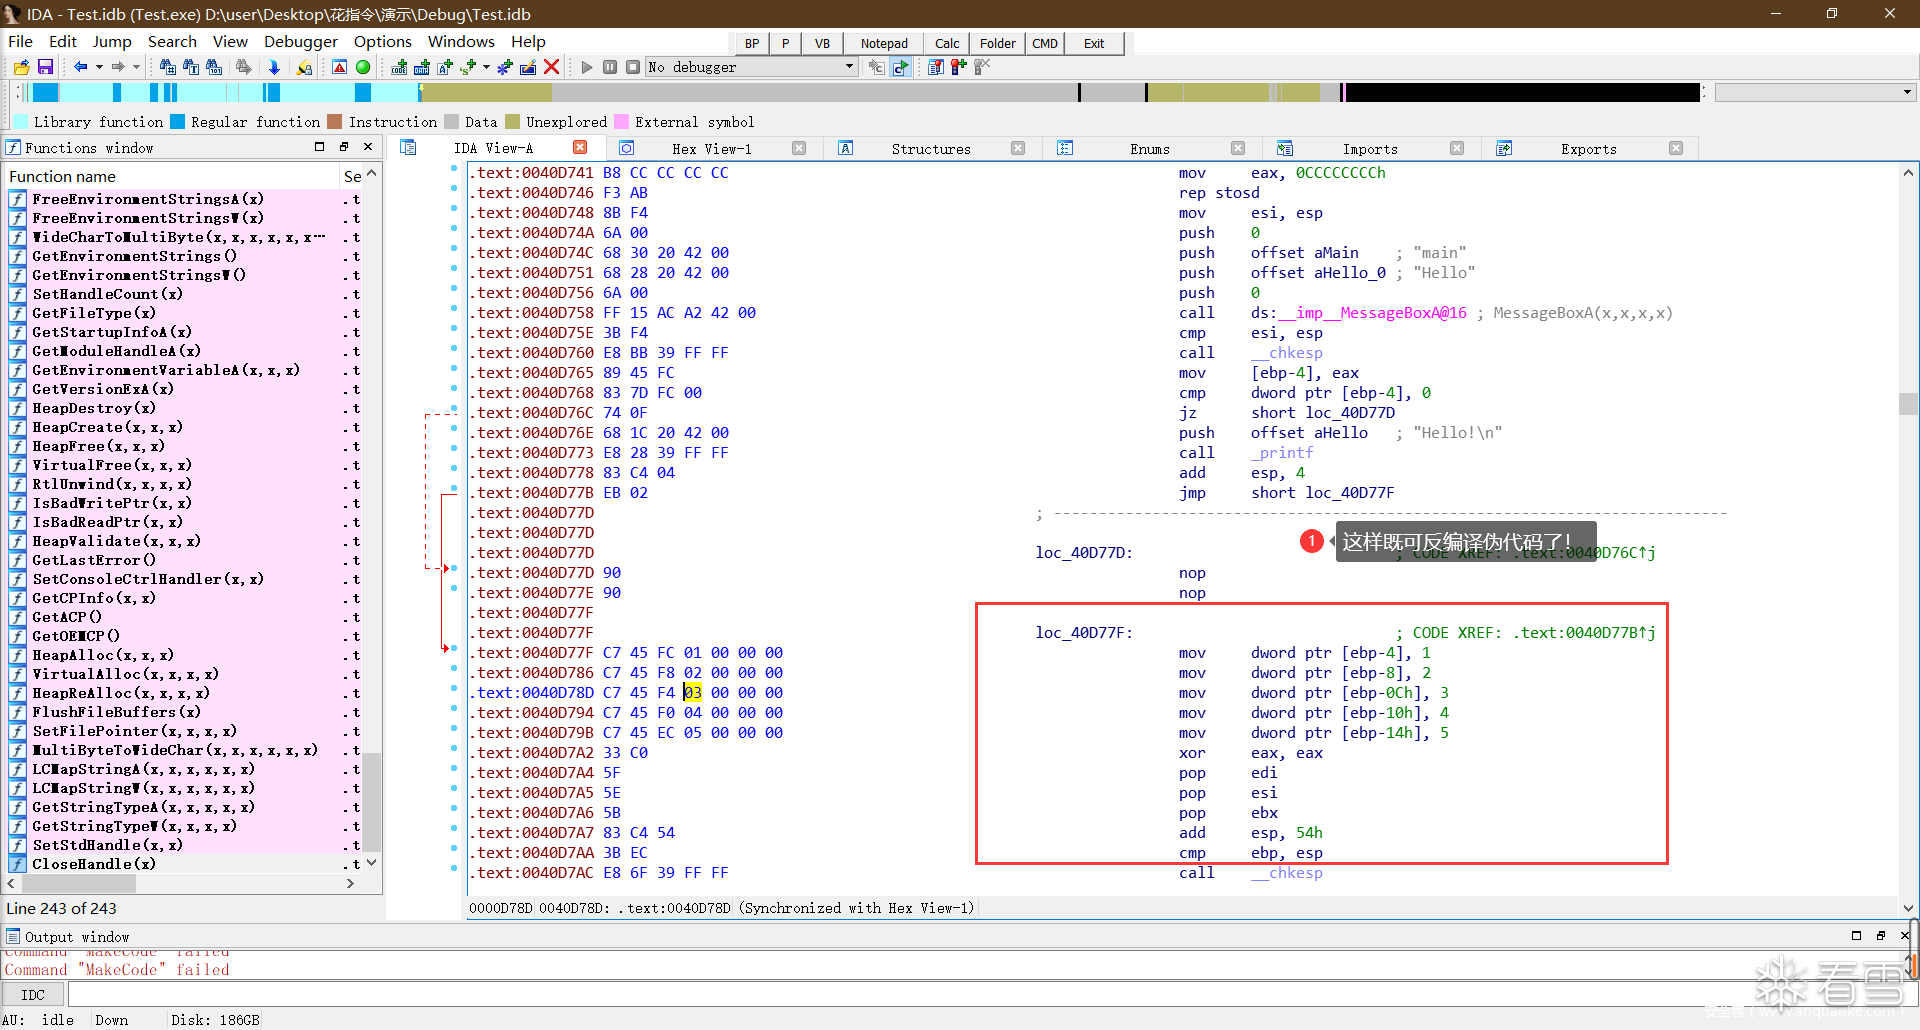Click the green circle toolbar icon
The height and width of the screenshot is (1030, 1920).
coord(363,67)
